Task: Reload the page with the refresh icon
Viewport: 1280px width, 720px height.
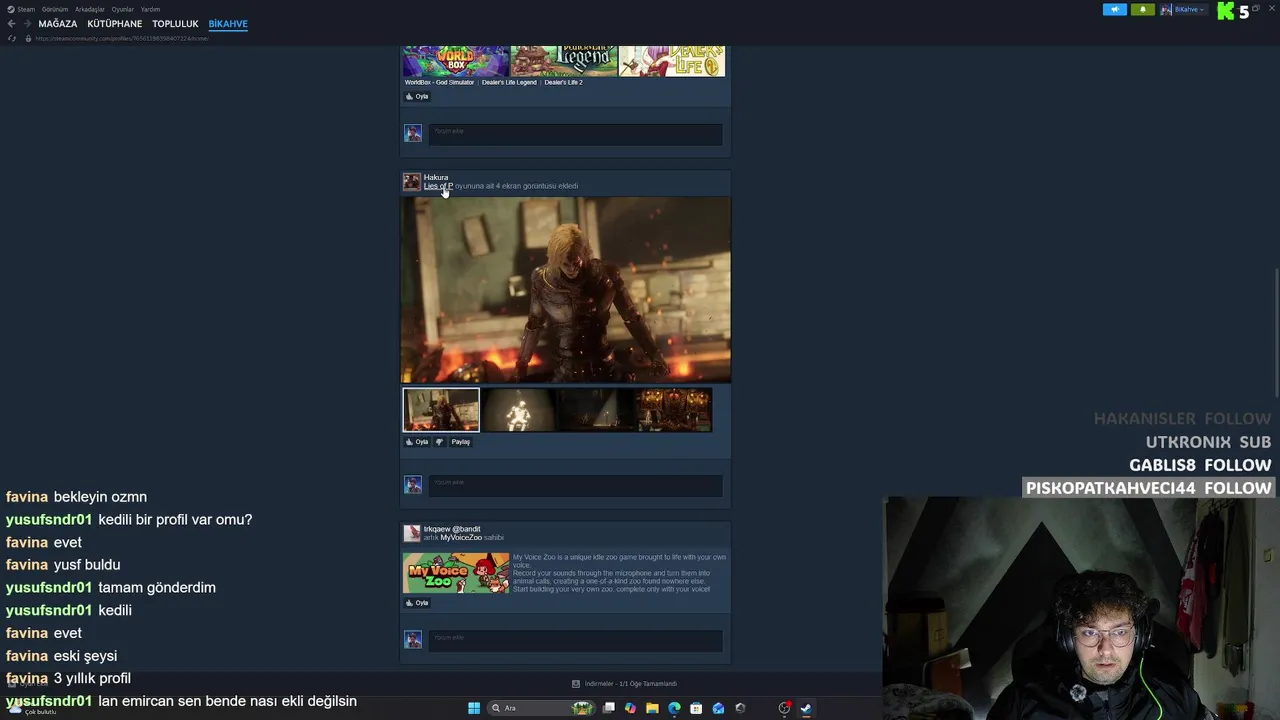Action: point(12,38)
